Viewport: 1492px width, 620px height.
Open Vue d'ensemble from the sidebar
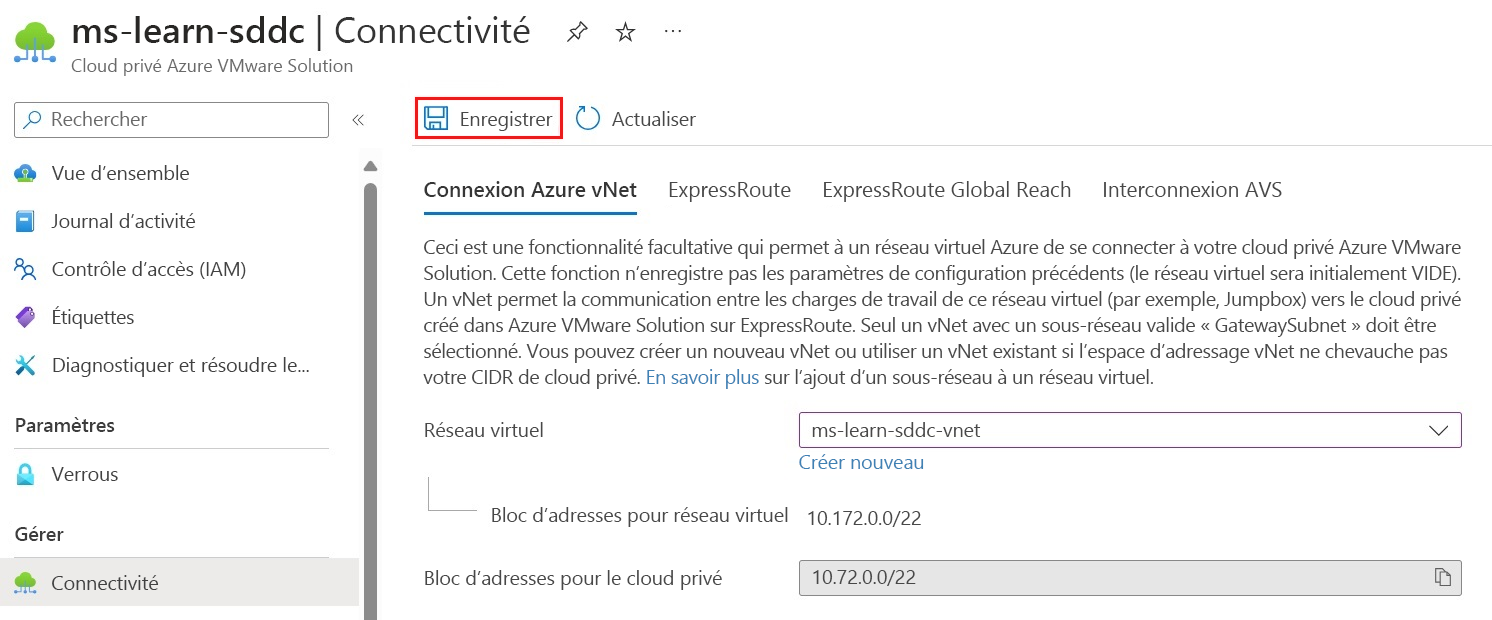coord(119,173)
